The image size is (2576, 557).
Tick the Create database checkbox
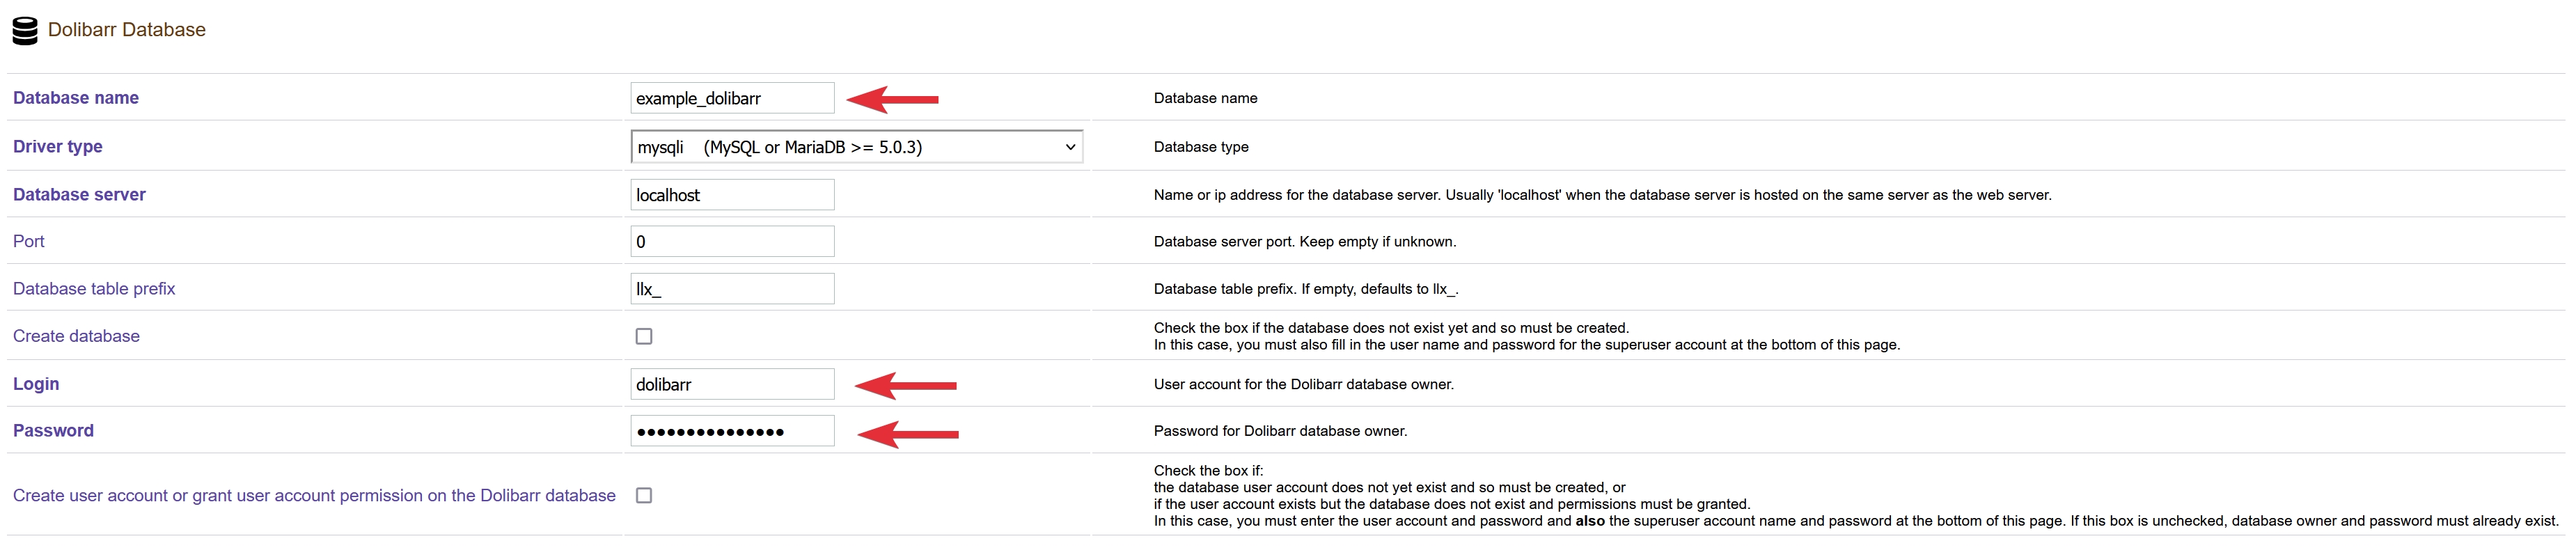(x=644, y=336)
